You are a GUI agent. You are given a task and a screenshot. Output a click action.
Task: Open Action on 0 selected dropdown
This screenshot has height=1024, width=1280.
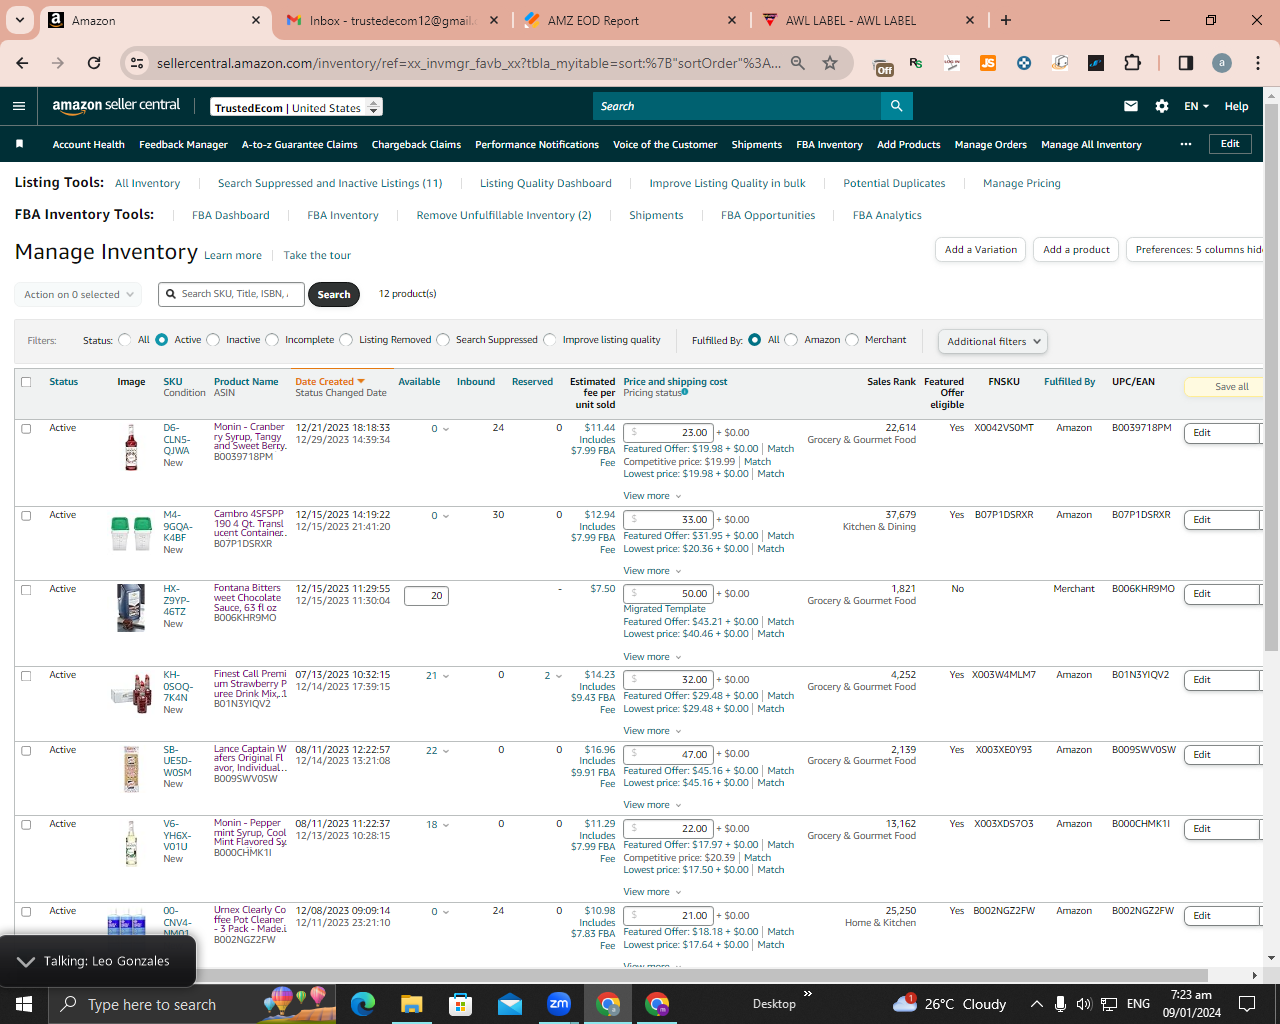coord(77,295)
